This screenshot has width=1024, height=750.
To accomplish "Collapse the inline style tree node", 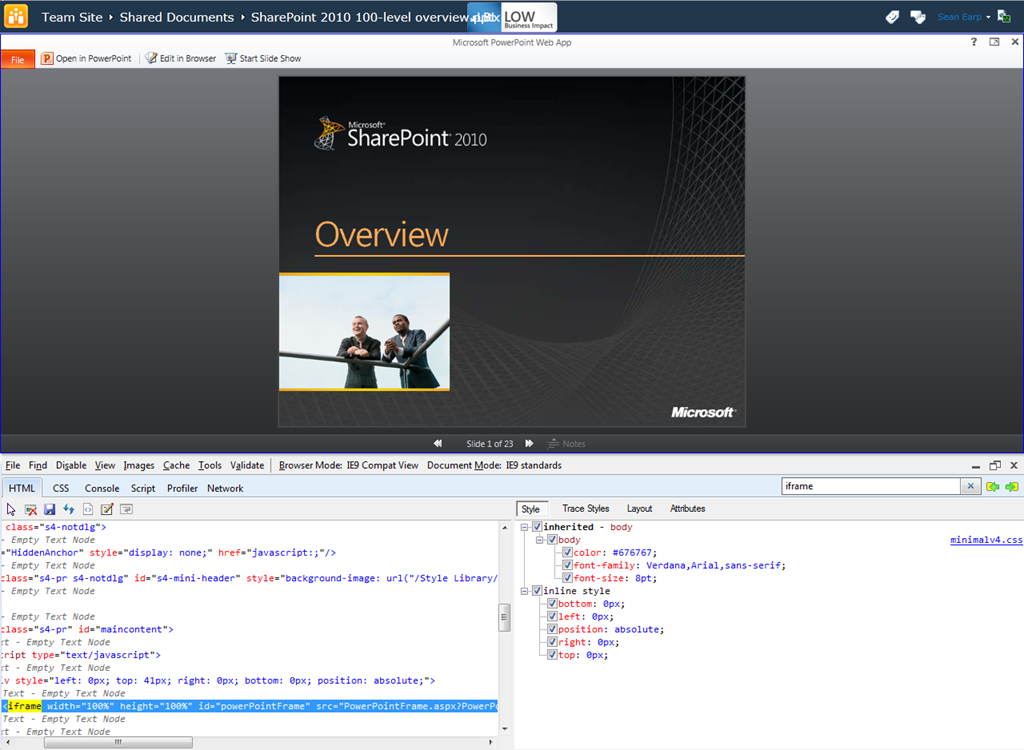I will pyautogui.click(x=524, y=591).
